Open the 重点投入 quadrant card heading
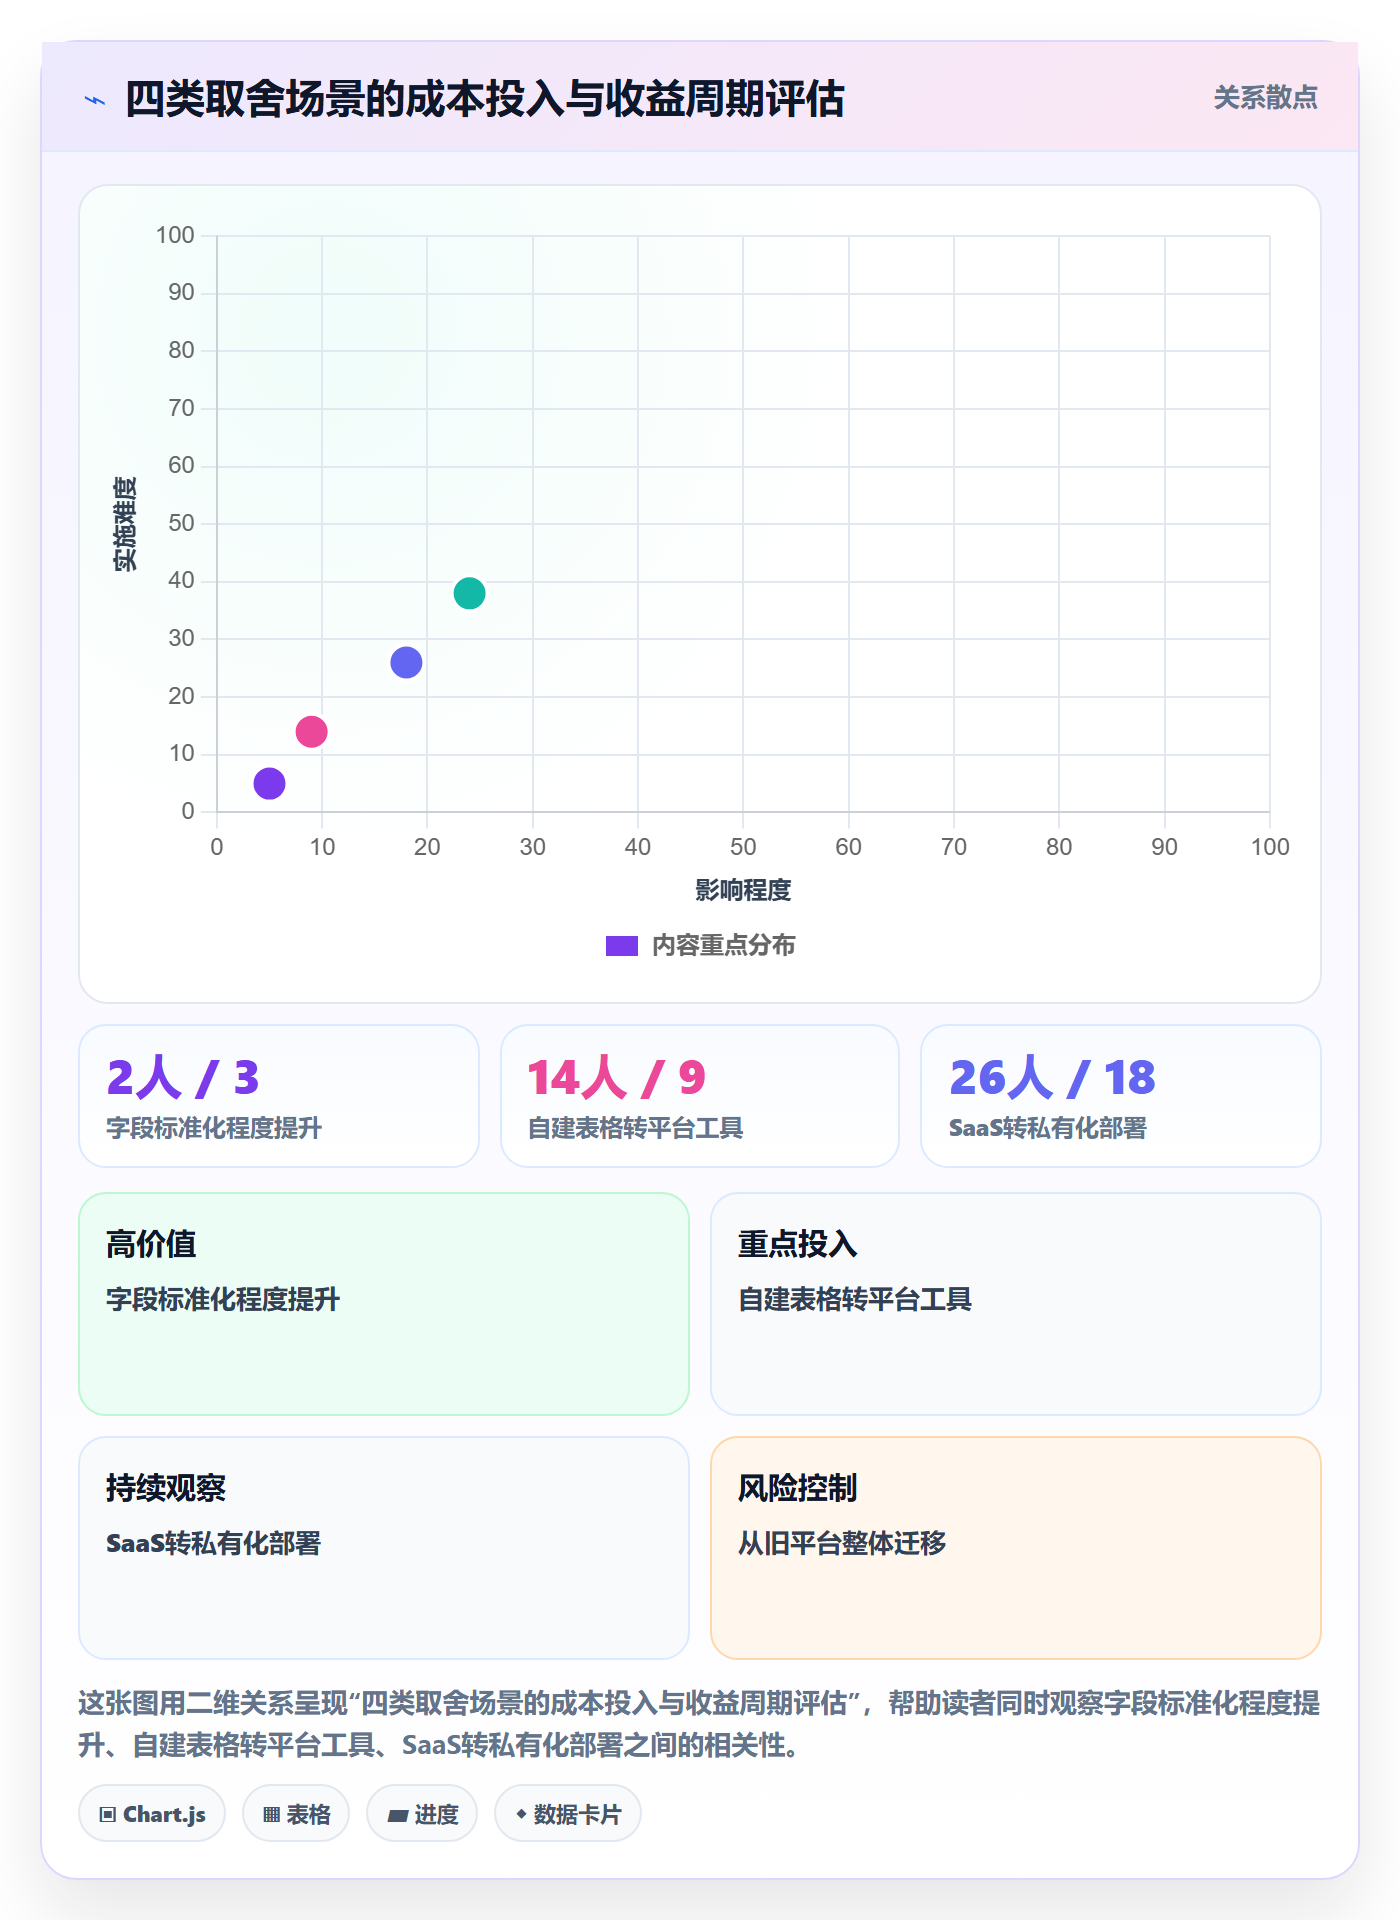 coord(797,1245)
